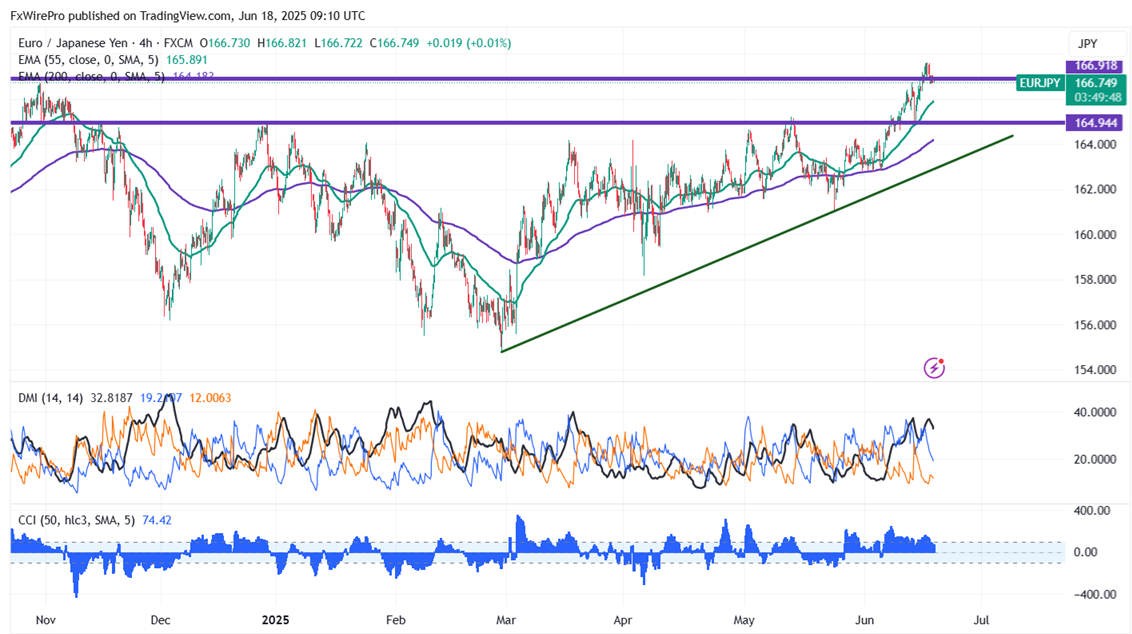The width and height of the screenshot is (1132, 634).
Task: Click the FxWirePro published on TradingView header
Action: click(x=188, y=15)
